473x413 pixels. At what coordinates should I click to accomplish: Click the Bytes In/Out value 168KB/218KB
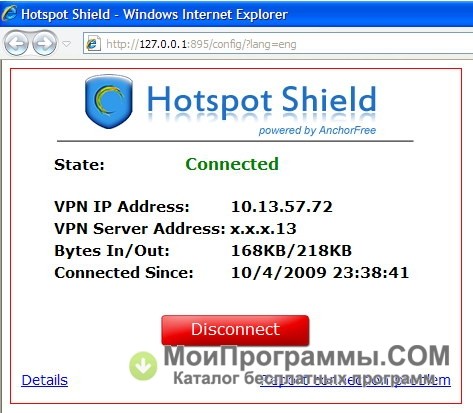click(291, 251)
